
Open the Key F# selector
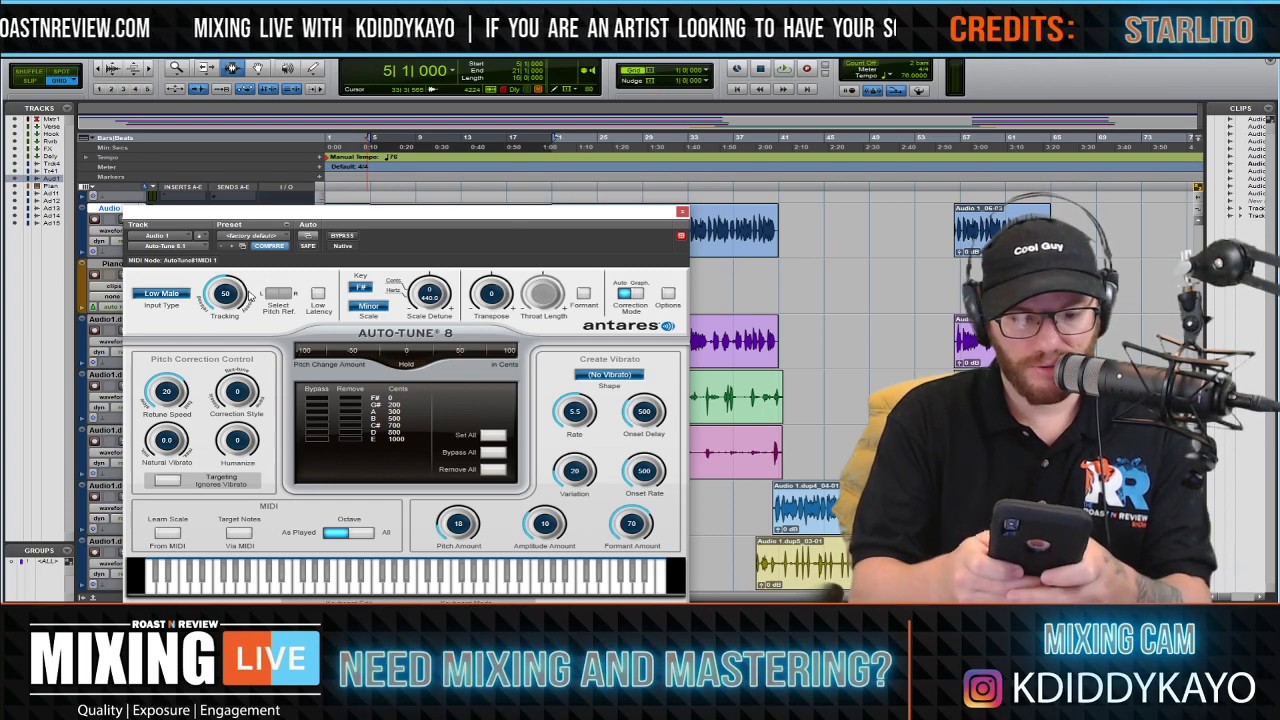pos(360,287)
